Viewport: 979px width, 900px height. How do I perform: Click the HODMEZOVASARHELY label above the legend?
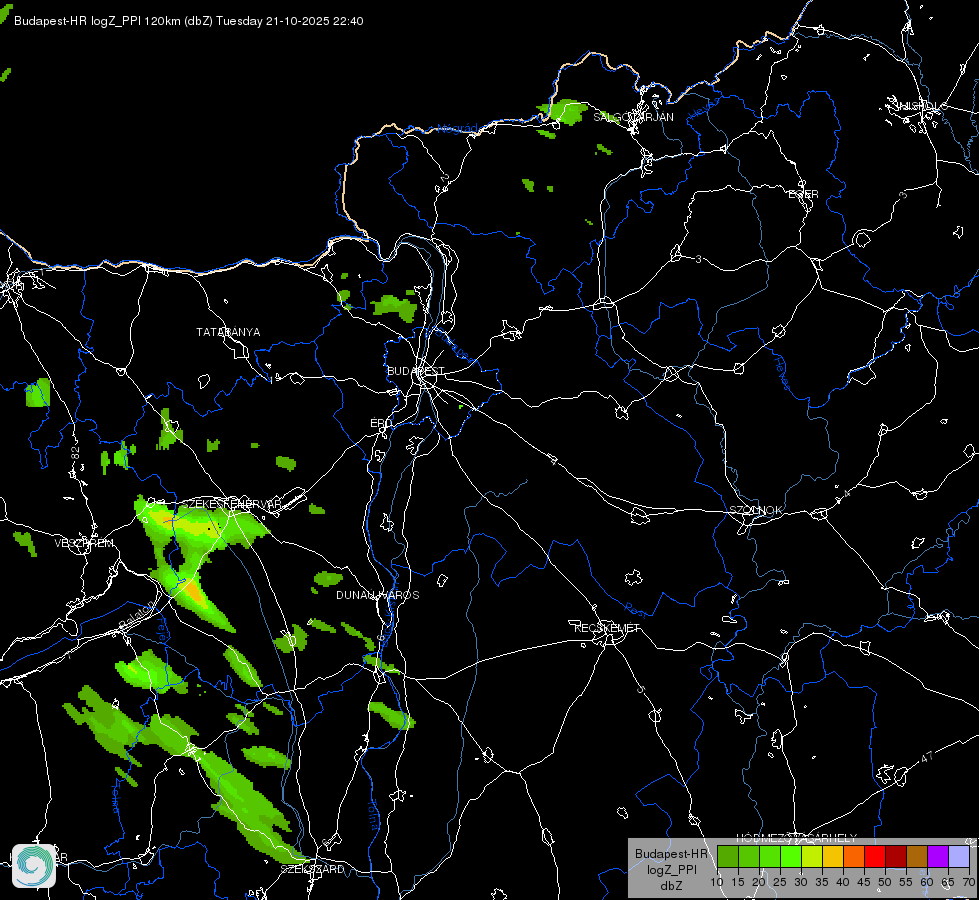pos(796,838)
